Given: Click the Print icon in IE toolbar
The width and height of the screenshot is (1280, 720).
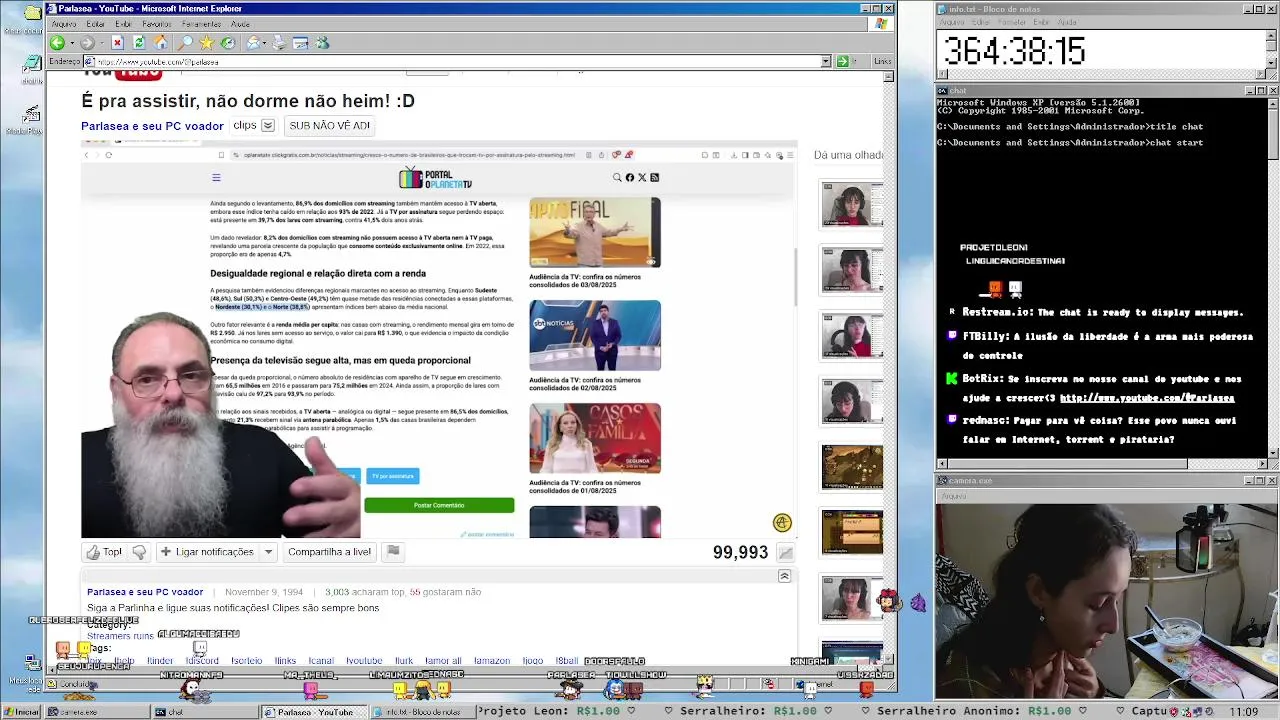Looking at the screenshot, I should (x=279, y=43).
